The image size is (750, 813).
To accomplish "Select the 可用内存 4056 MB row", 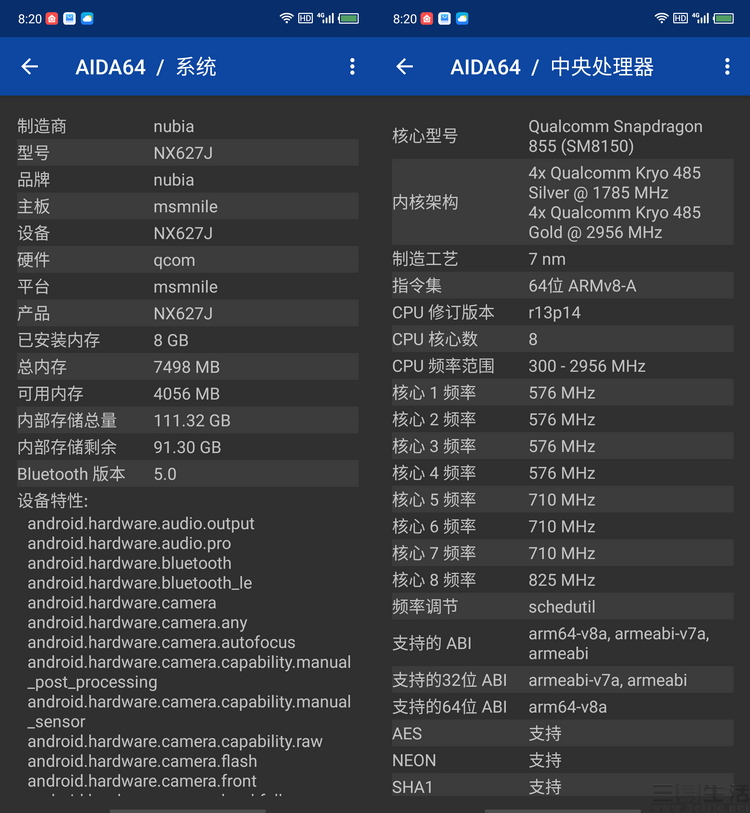I will pos(188,394).
